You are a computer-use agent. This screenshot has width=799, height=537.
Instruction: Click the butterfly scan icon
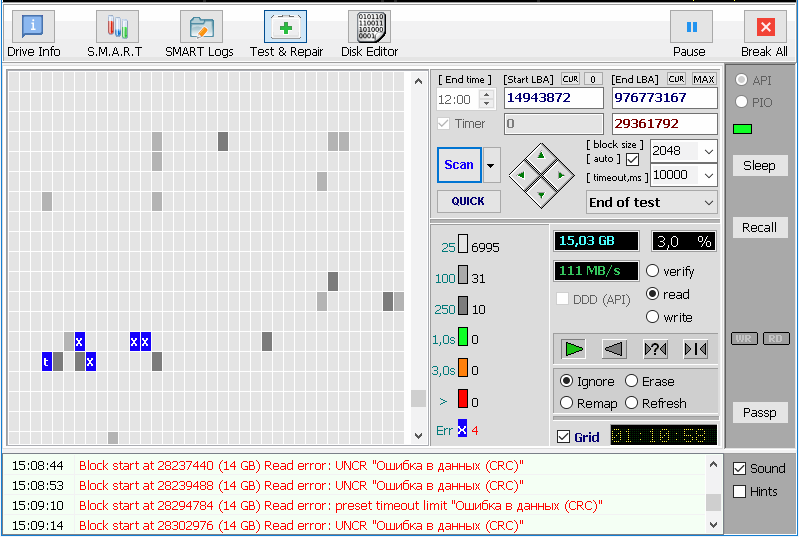click(696, 349)
